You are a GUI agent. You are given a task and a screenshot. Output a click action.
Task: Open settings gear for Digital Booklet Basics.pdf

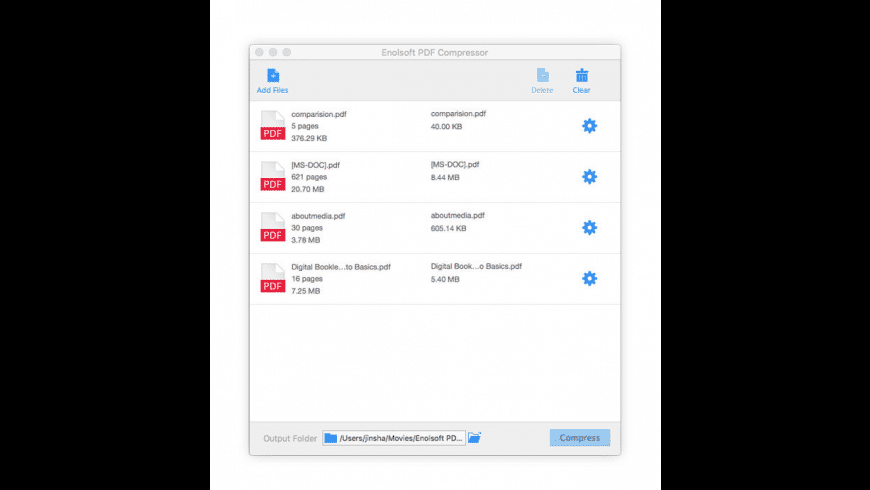tap(589, 279)
